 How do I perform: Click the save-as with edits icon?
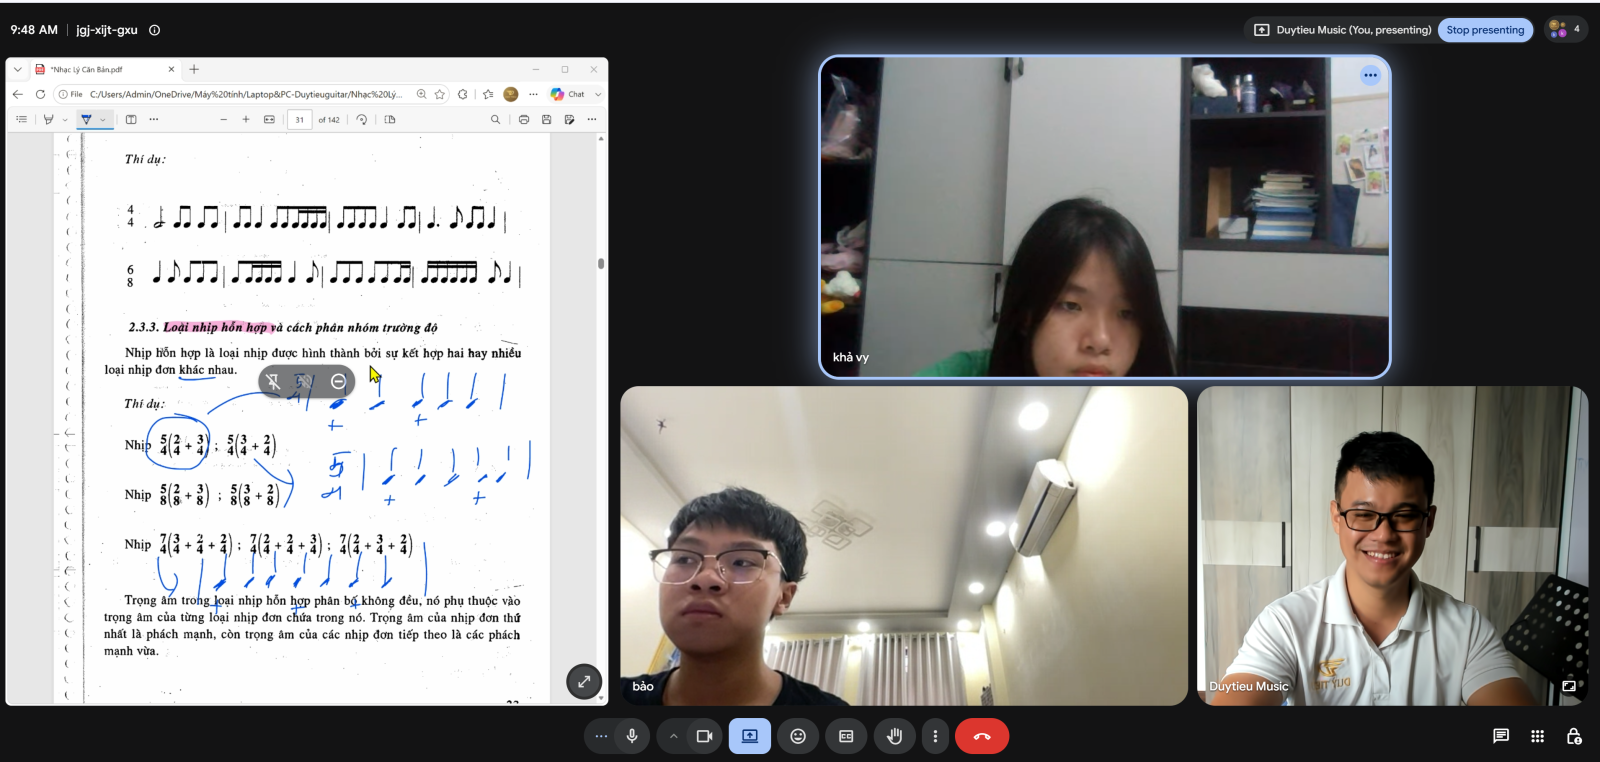[569, 119]
